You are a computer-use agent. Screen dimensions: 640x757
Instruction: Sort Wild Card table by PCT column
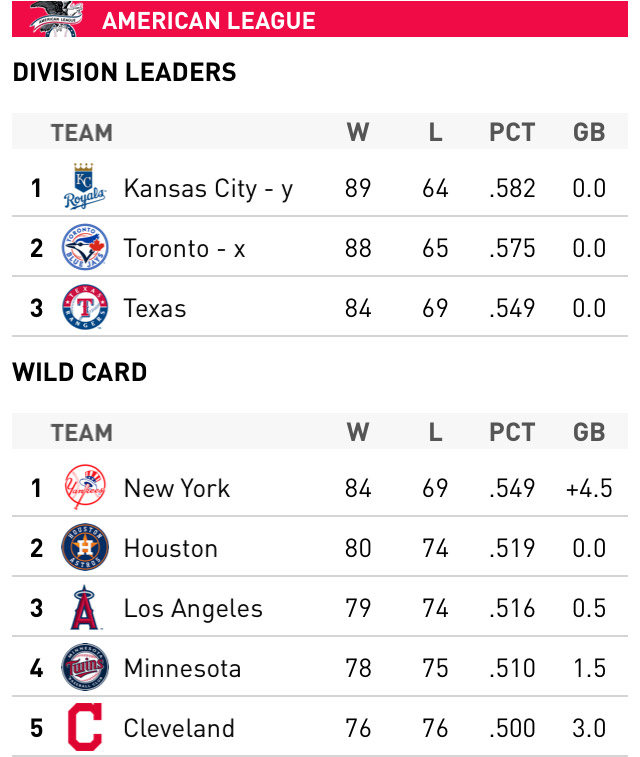coord(512,432)
